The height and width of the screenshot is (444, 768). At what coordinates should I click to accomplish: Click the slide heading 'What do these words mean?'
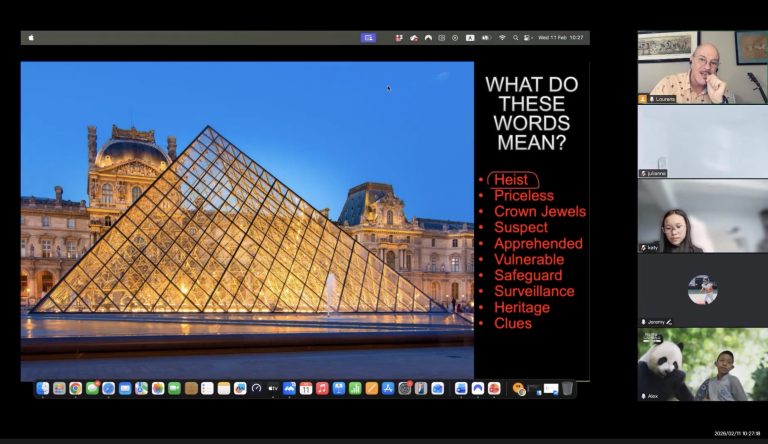531,113
